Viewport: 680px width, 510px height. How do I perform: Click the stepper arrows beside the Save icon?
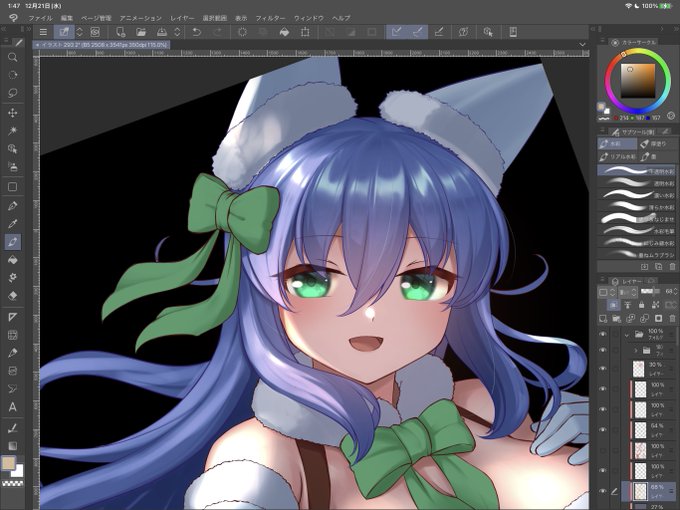(x=177, y=32)
